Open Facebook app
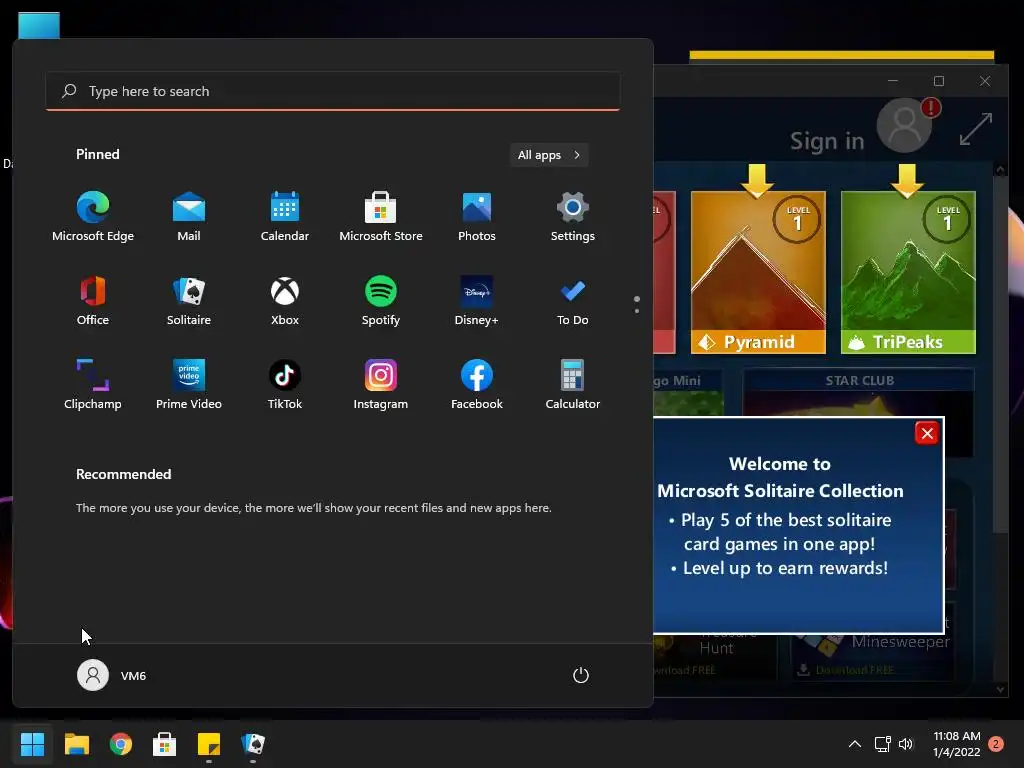 (477, 384)
